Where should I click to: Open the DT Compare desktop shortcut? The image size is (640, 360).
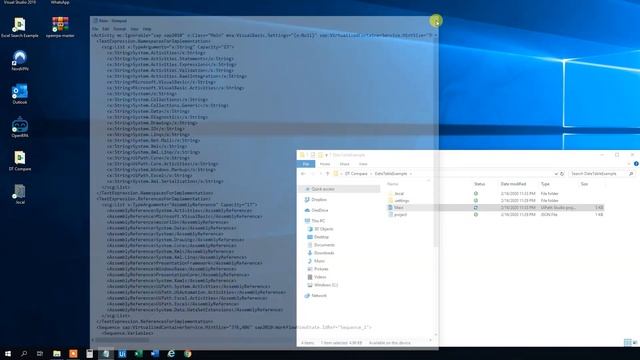tap(20, 161)
